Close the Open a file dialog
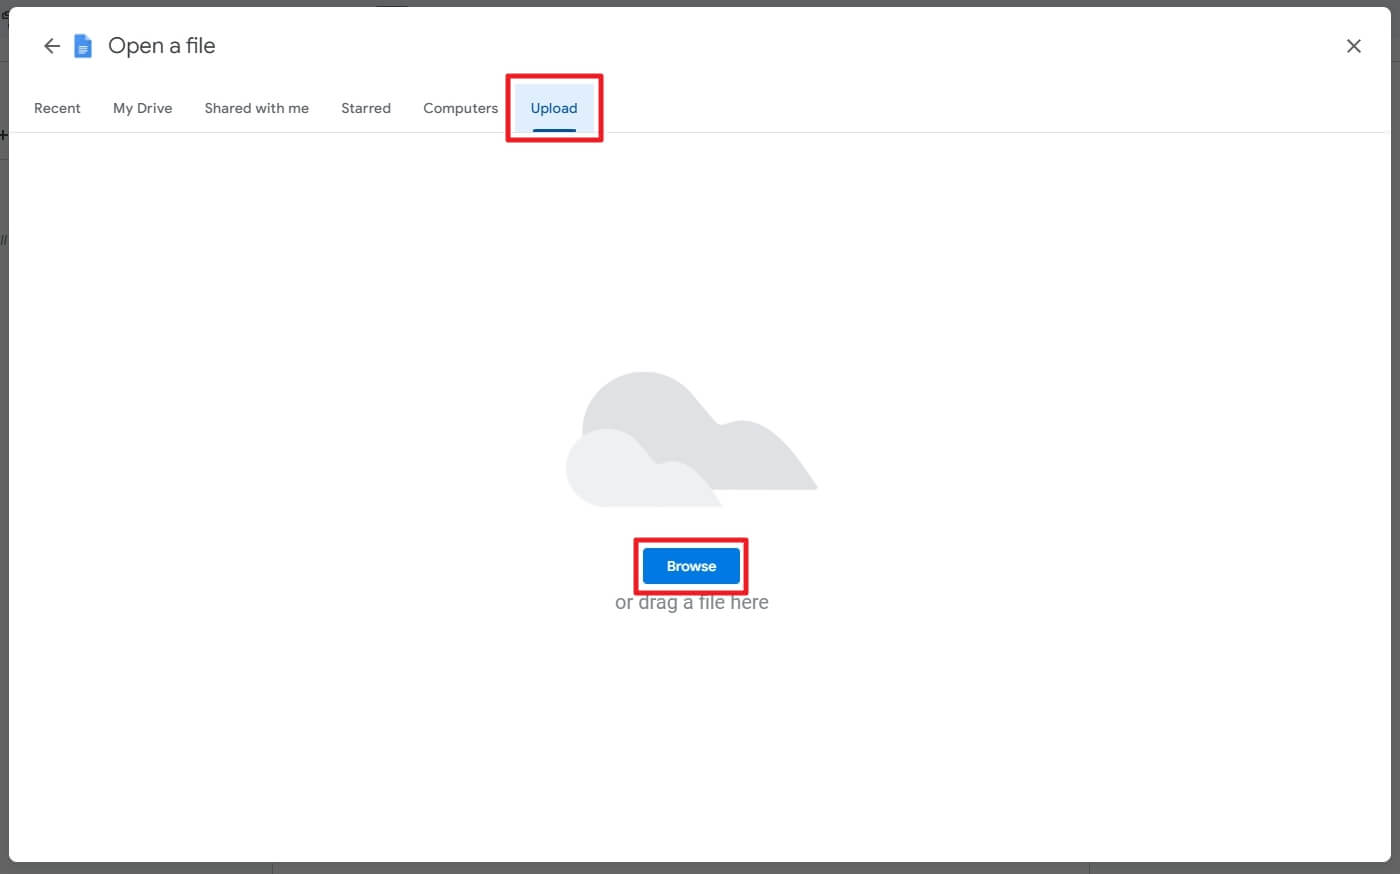Screen dimensions: 1400x874 pyautogui.click(x=1353, y=45)
